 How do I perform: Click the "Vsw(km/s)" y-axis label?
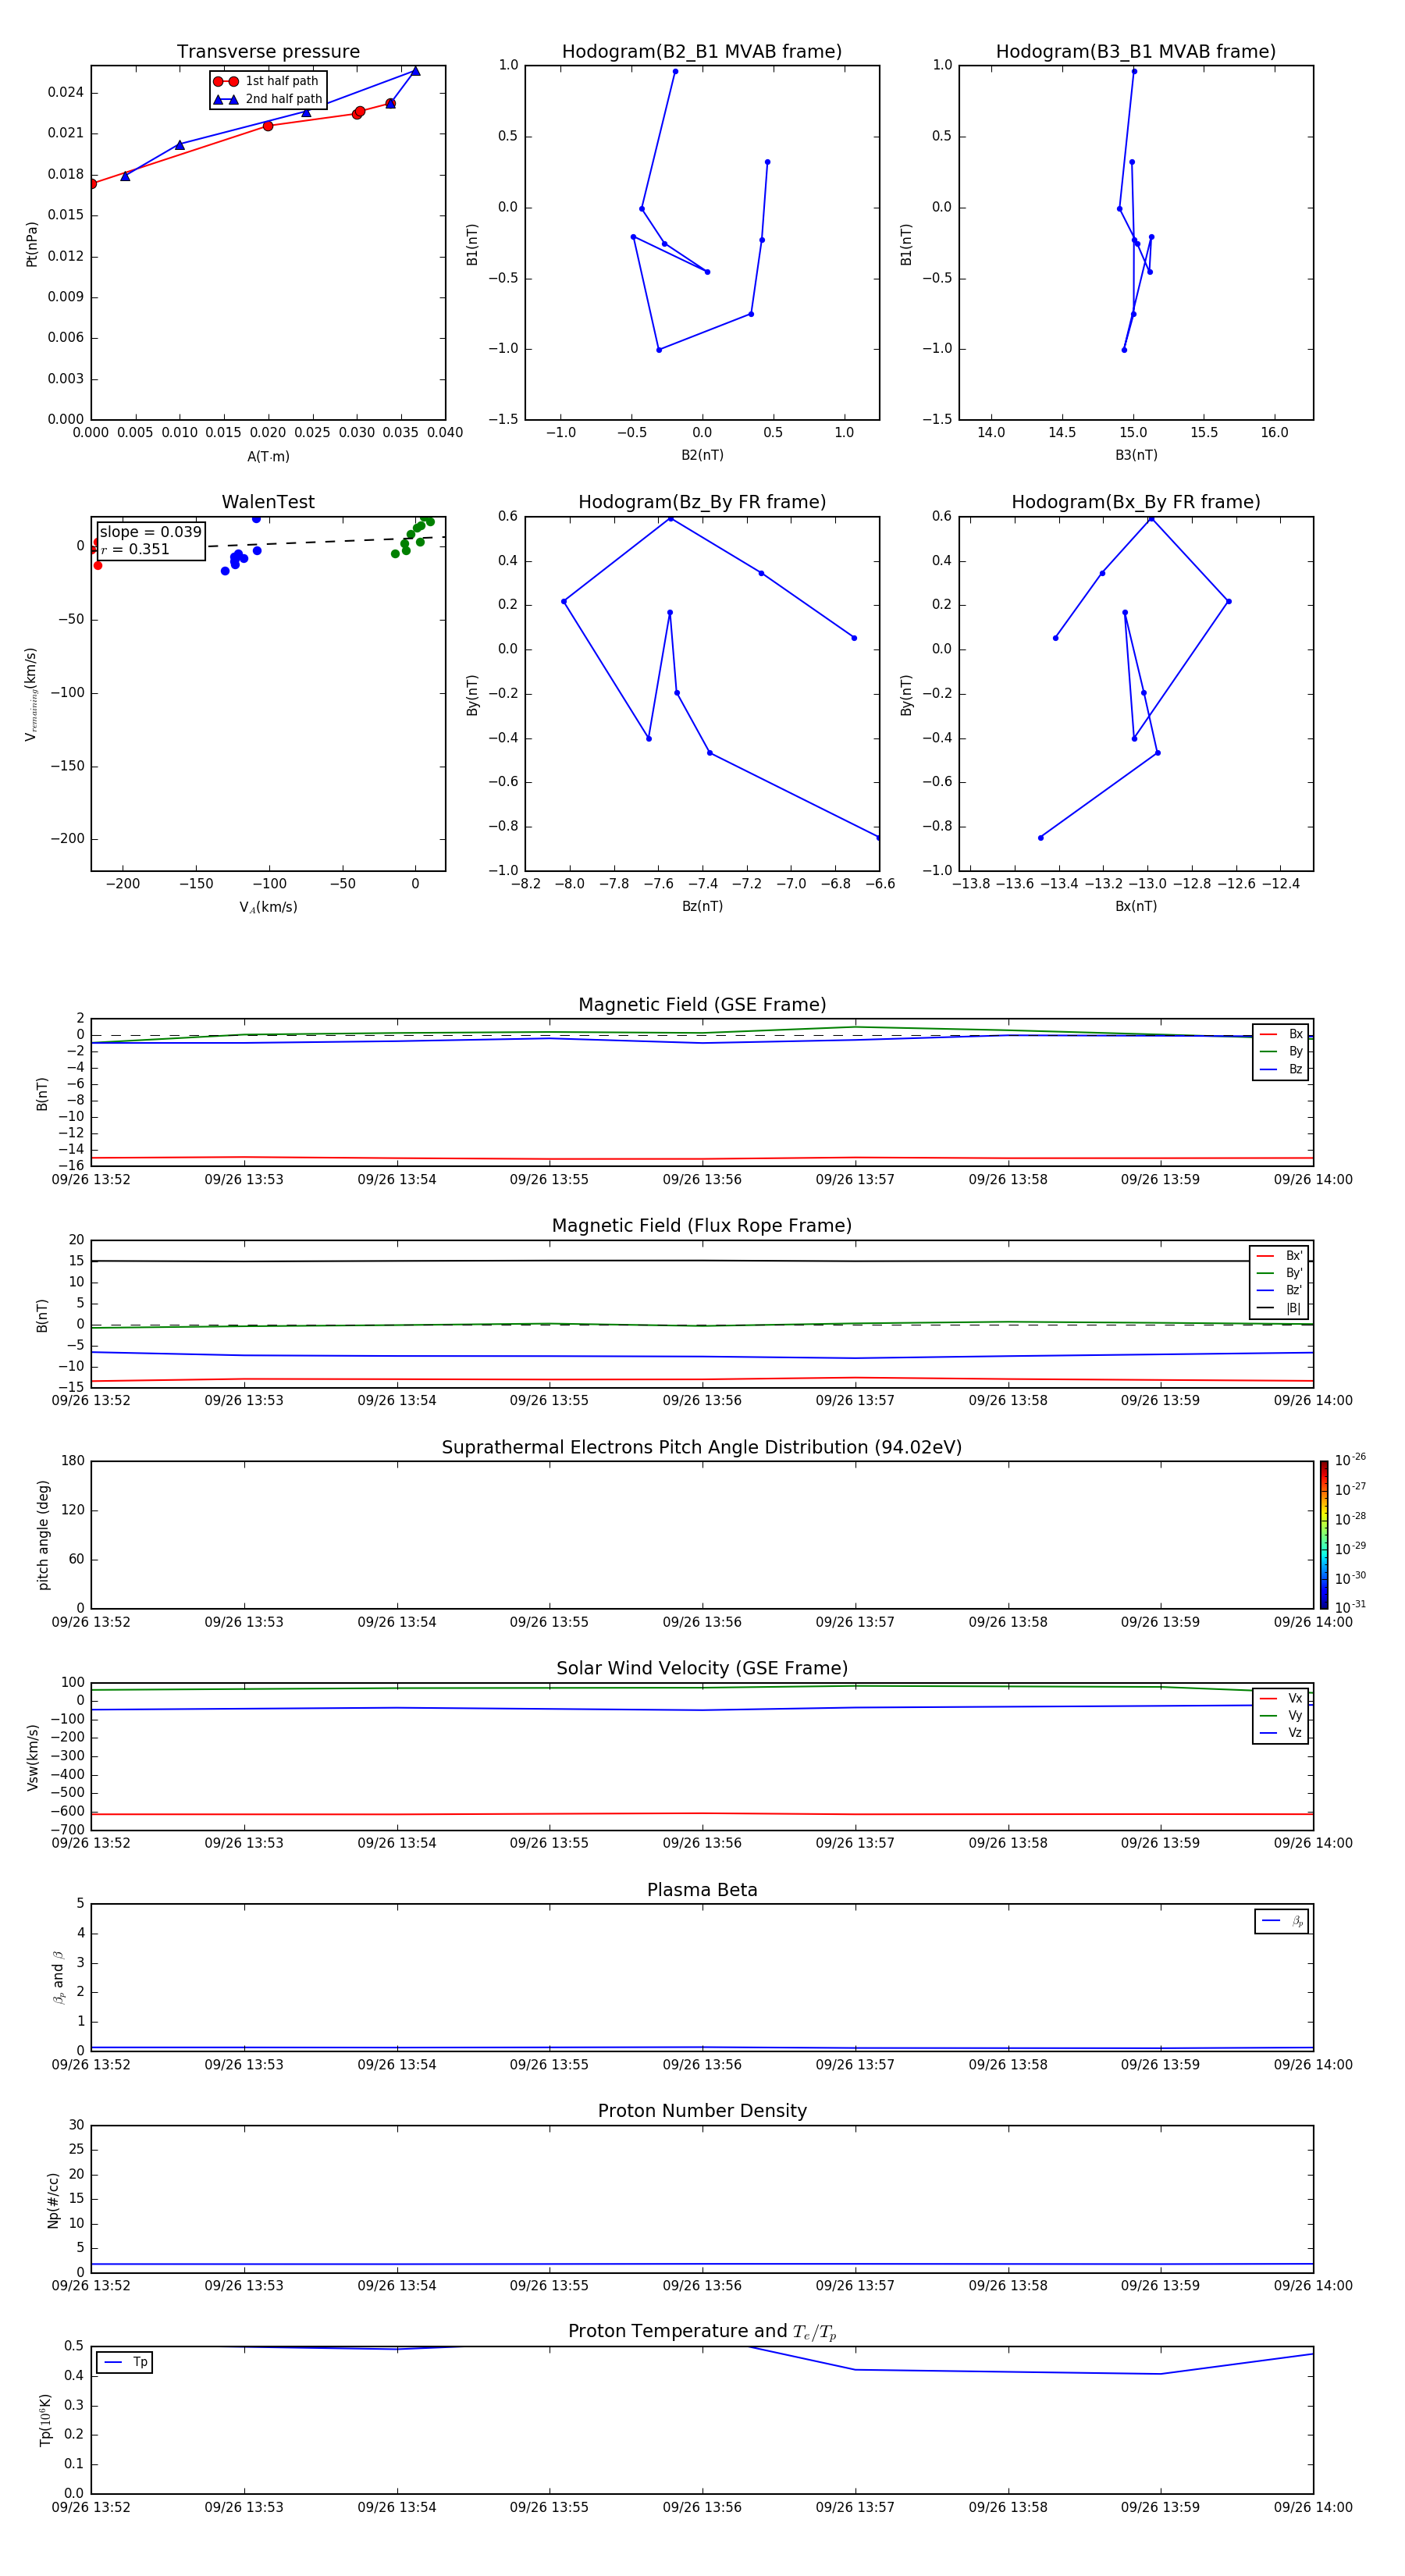coord(33,1757)
